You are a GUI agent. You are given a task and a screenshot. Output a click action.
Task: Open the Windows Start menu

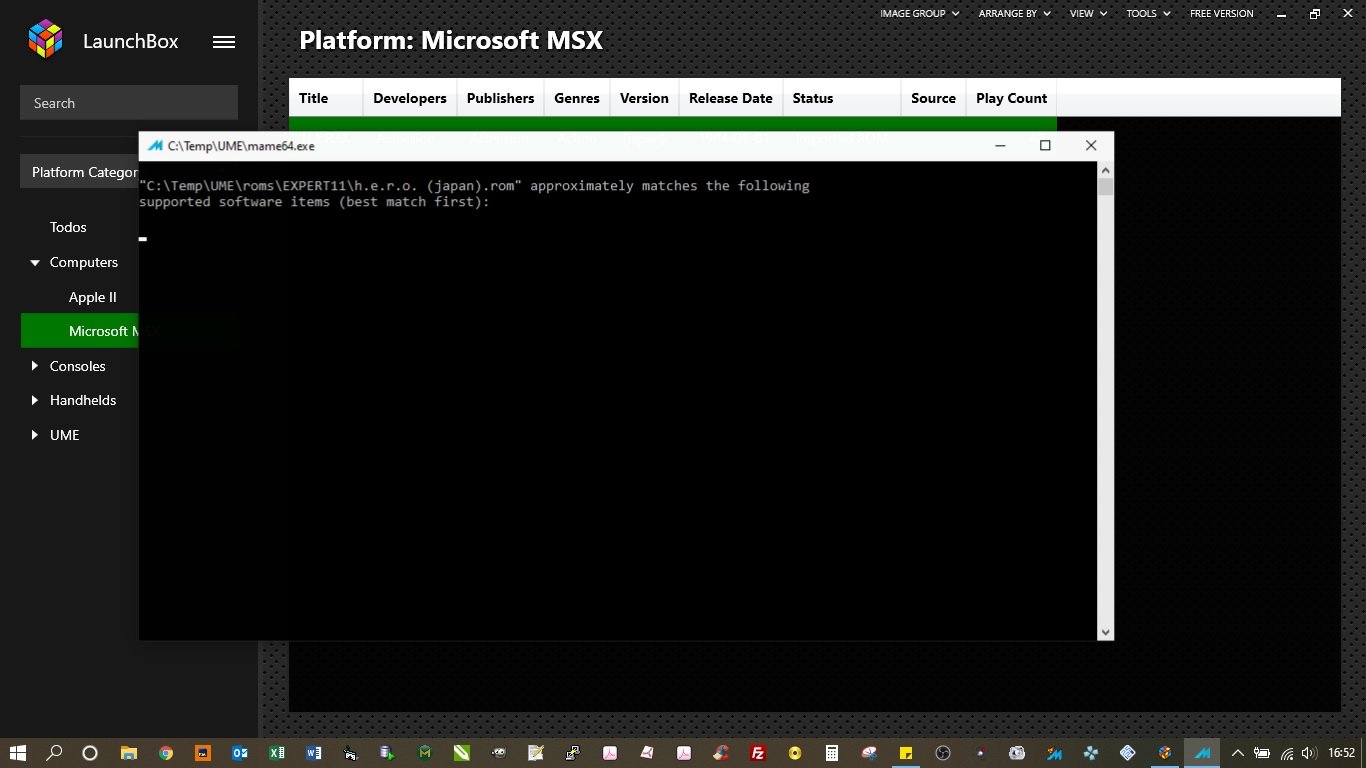point(18,753)
